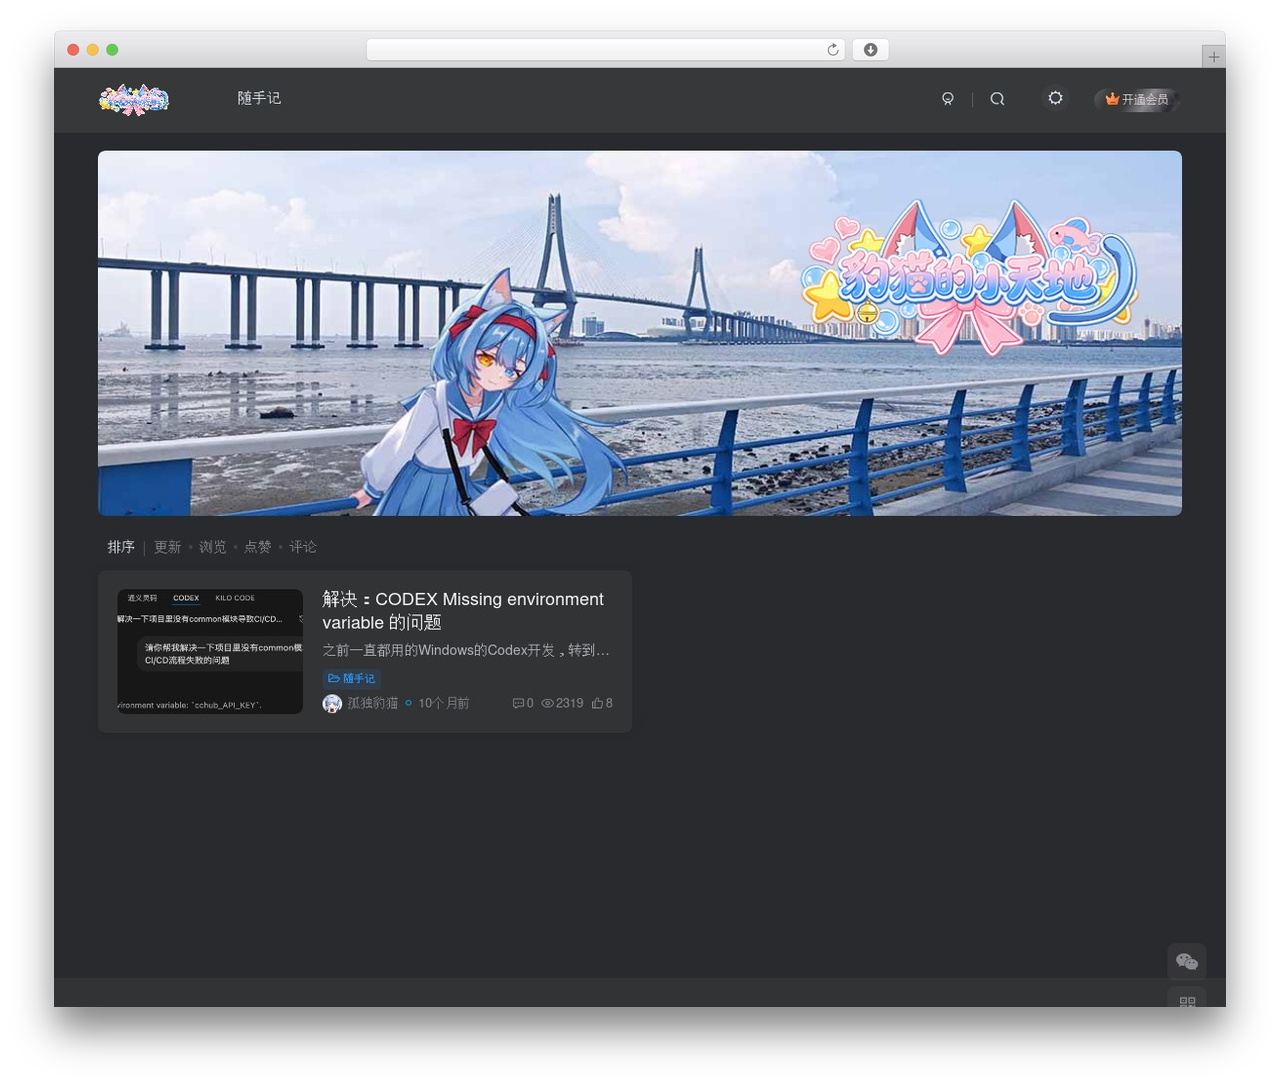
Task: Open the post titled 解决：CODEX Missing environment variable
Action: coord(463,611)
